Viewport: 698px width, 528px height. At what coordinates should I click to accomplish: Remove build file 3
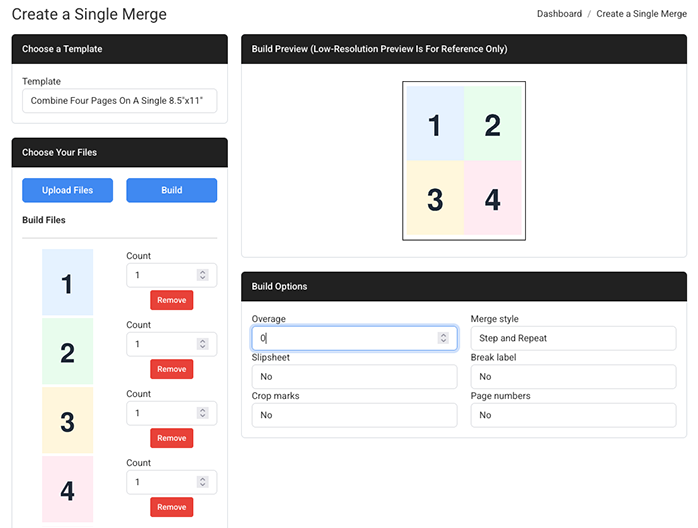click(171, 438)
